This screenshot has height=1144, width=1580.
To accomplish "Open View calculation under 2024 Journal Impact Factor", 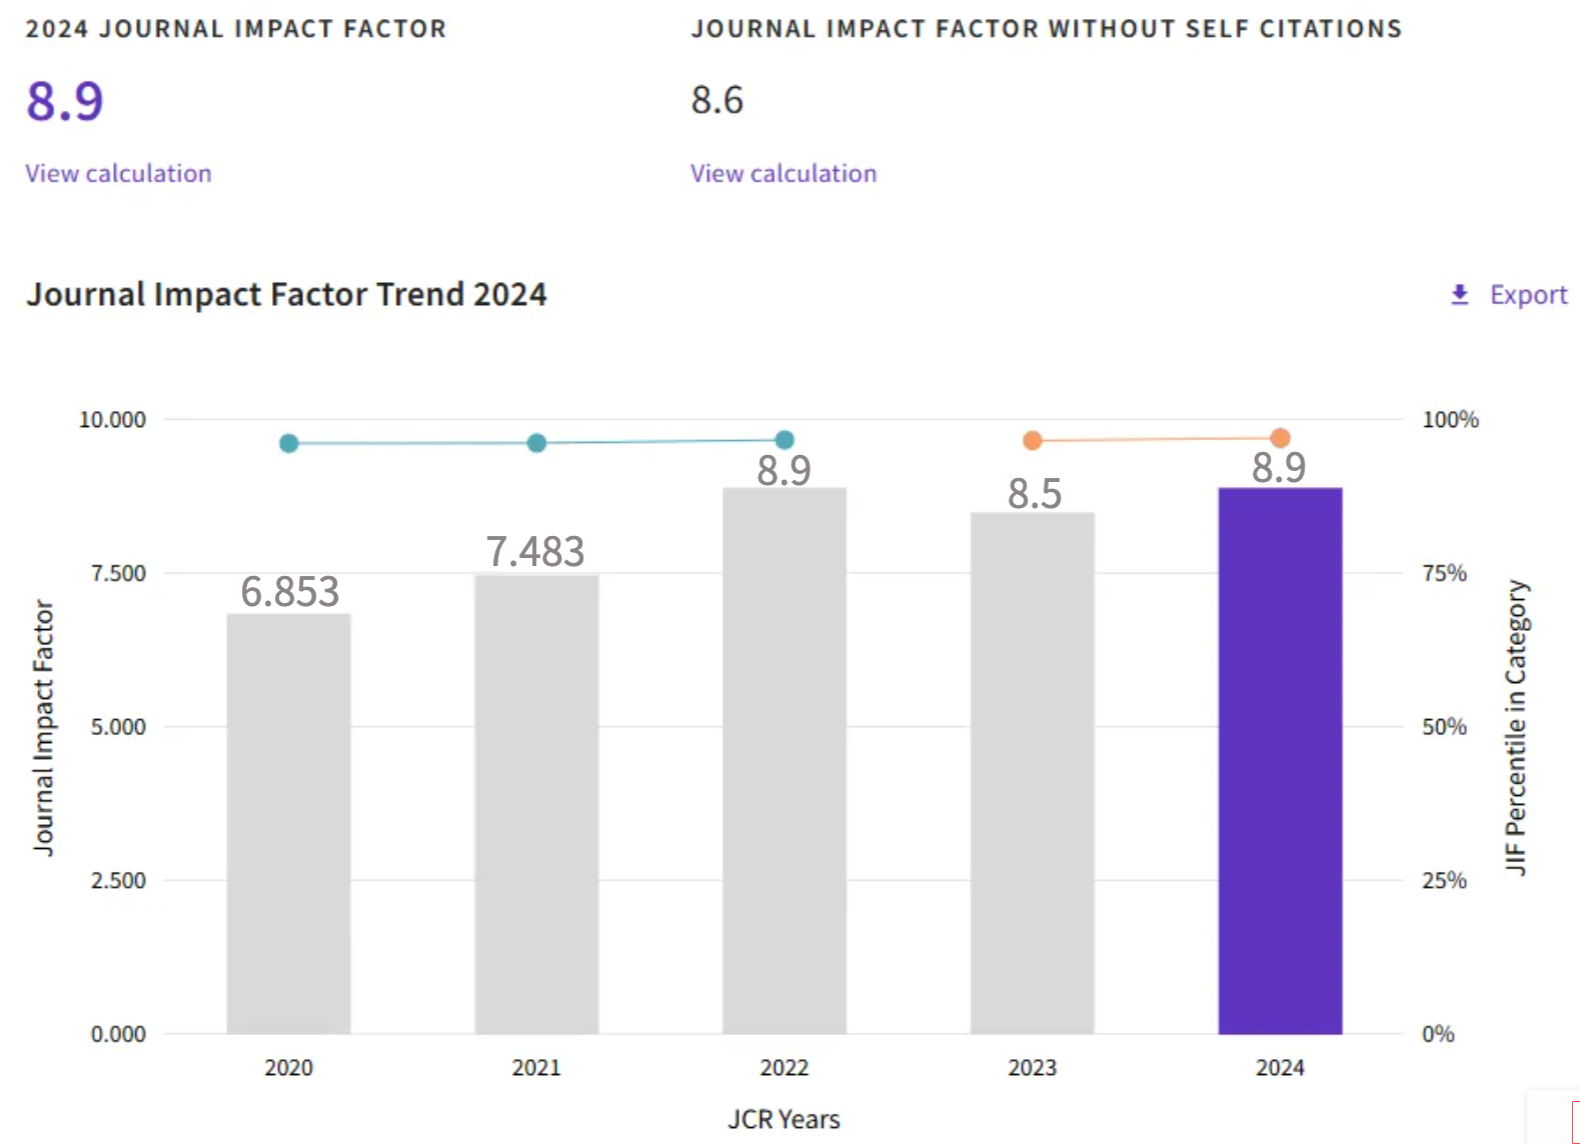I will (118, 173).
